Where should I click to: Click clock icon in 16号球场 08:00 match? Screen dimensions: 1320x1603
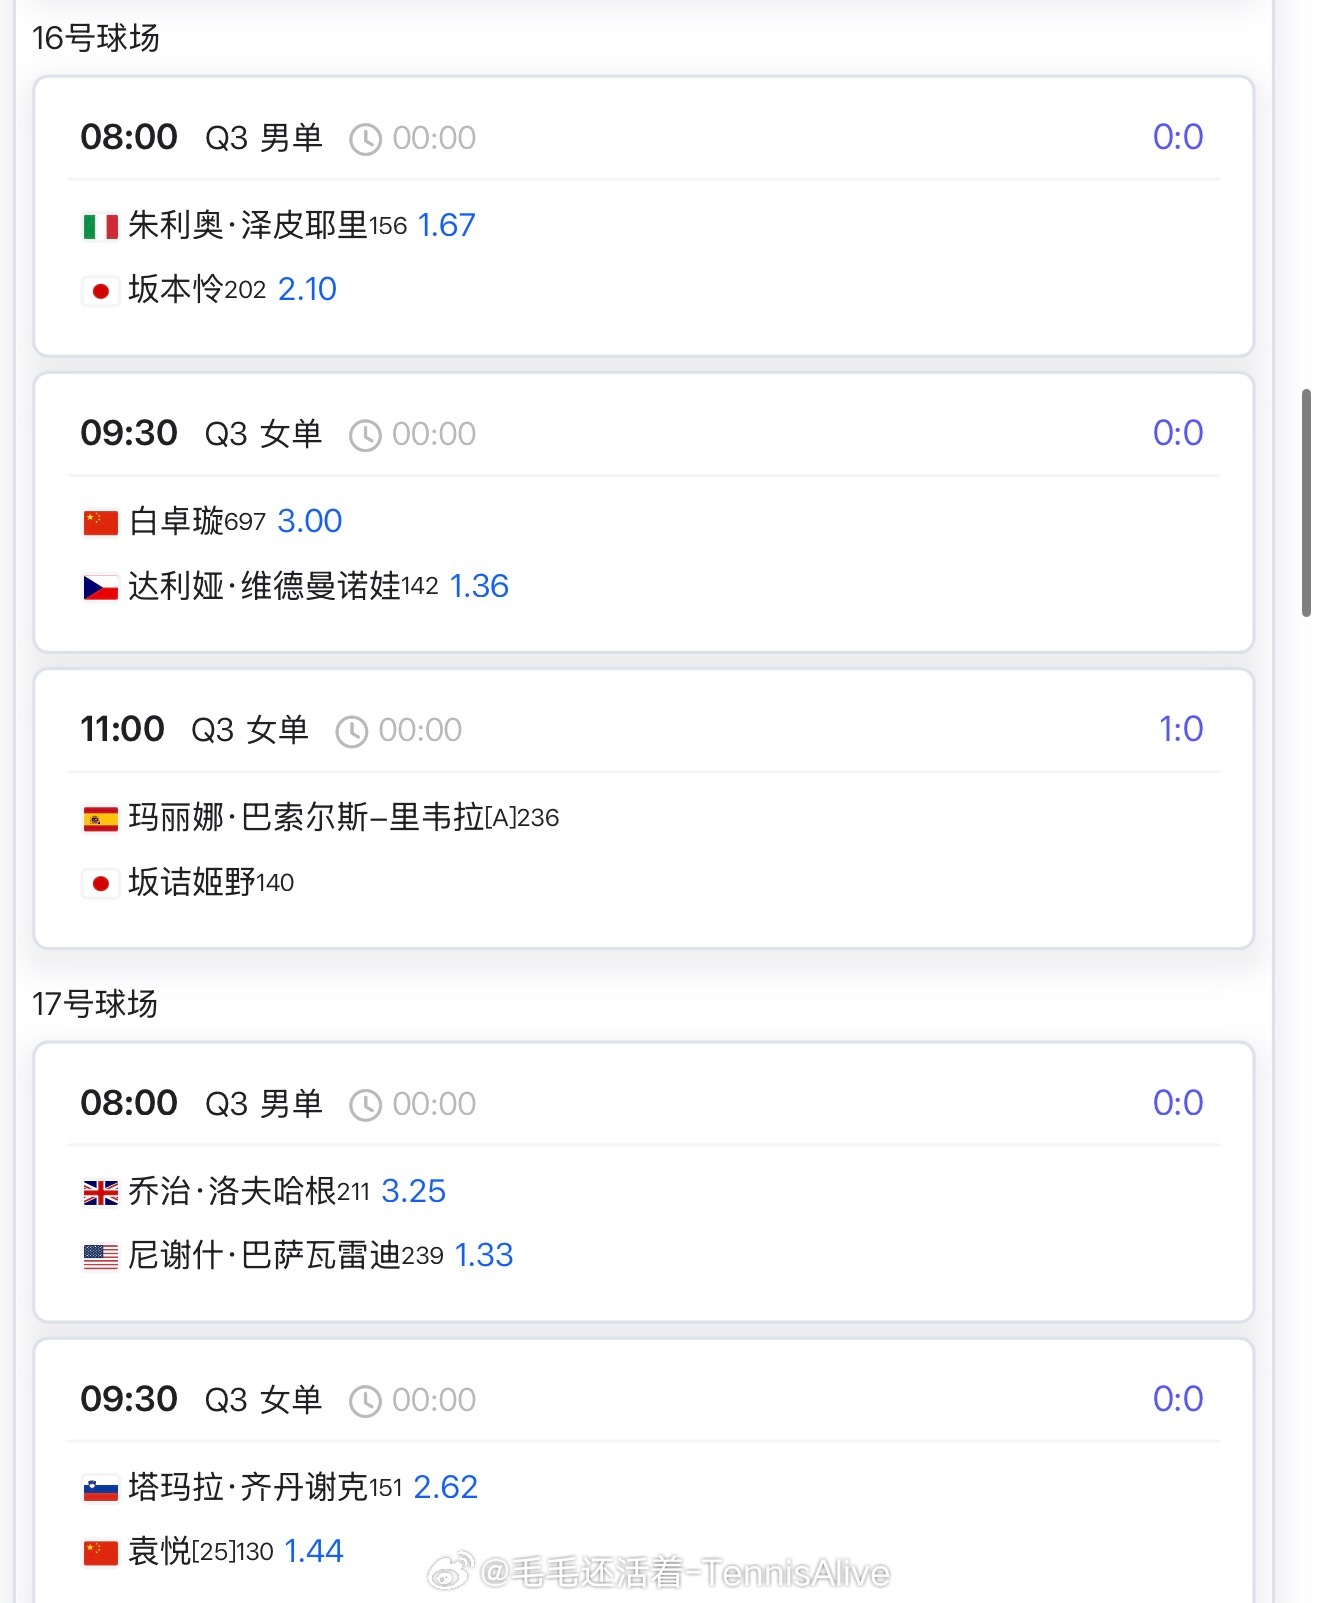point(365,139)
